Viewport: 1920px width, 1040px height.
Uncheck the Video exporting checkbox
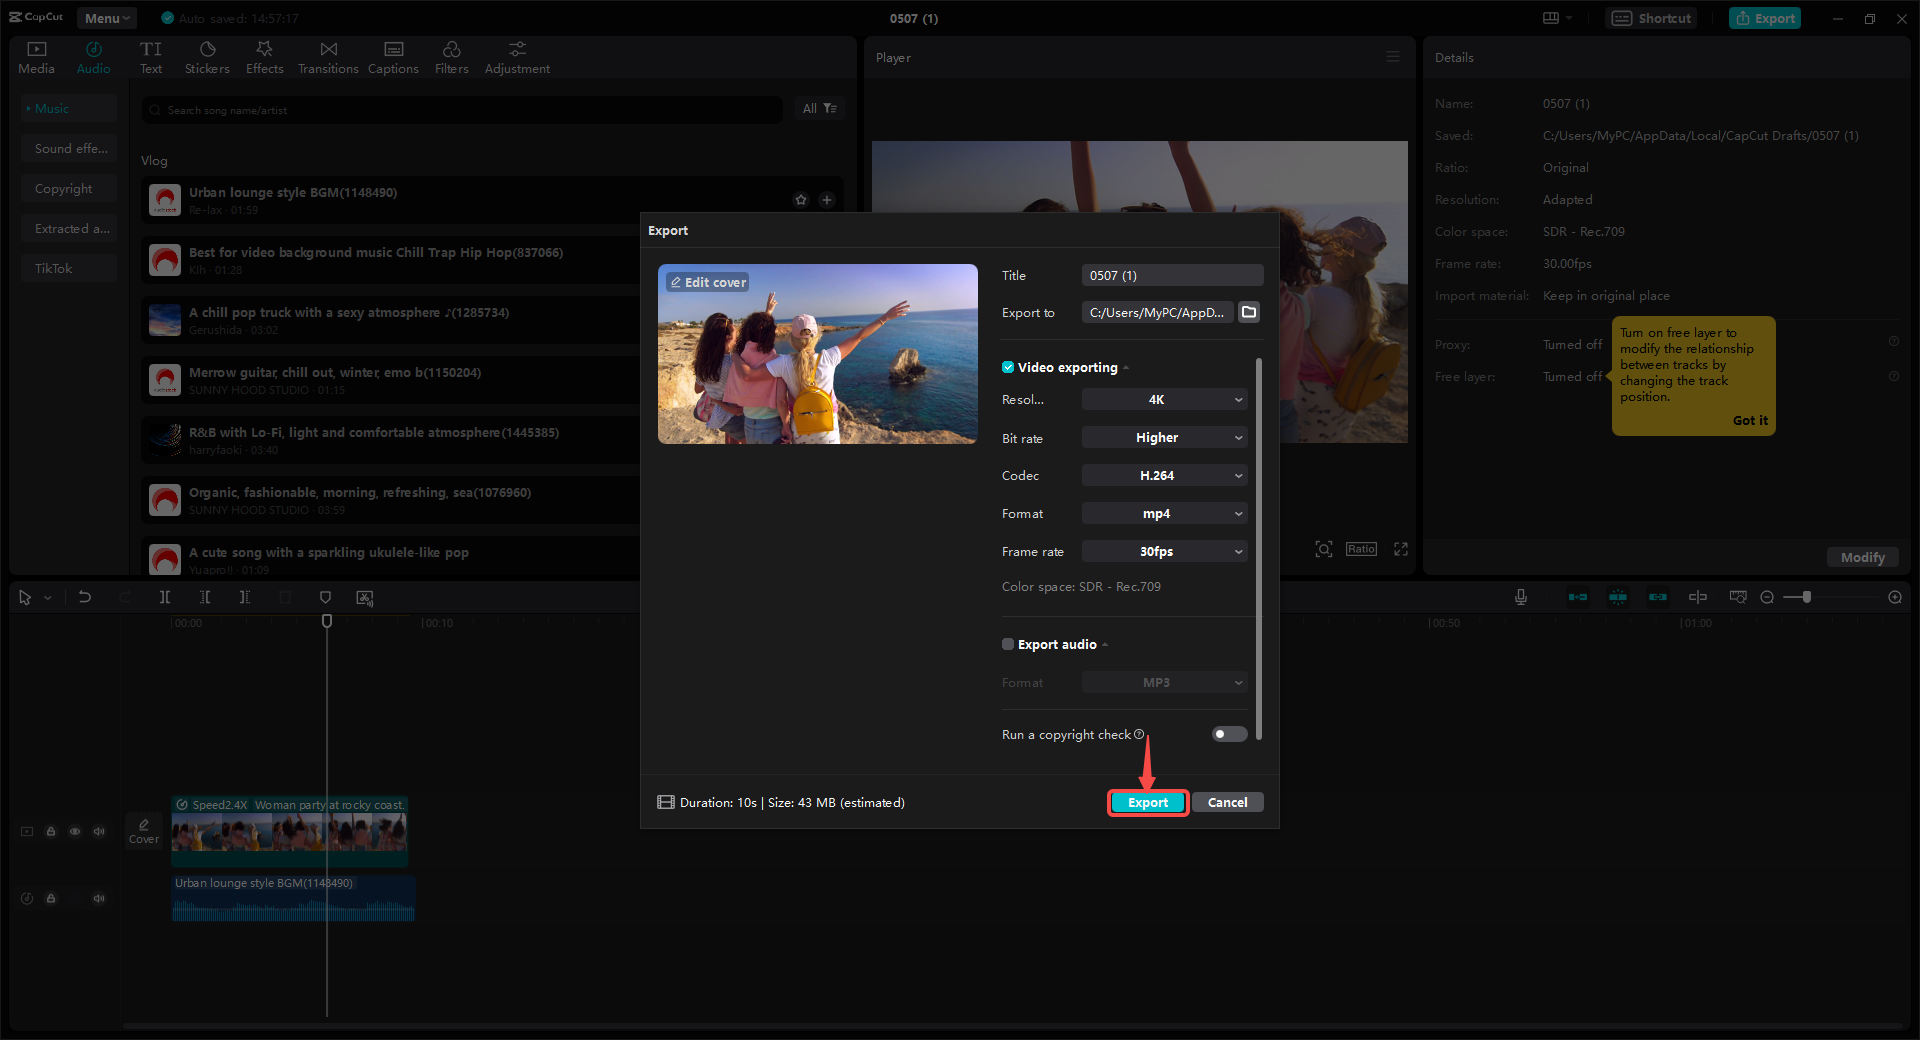coord(1008,367)
